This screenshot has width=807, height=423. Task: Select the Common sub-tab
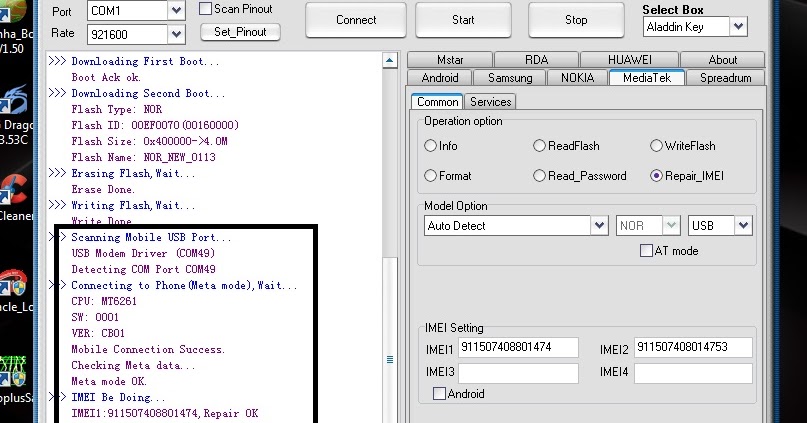click(437, 102)
